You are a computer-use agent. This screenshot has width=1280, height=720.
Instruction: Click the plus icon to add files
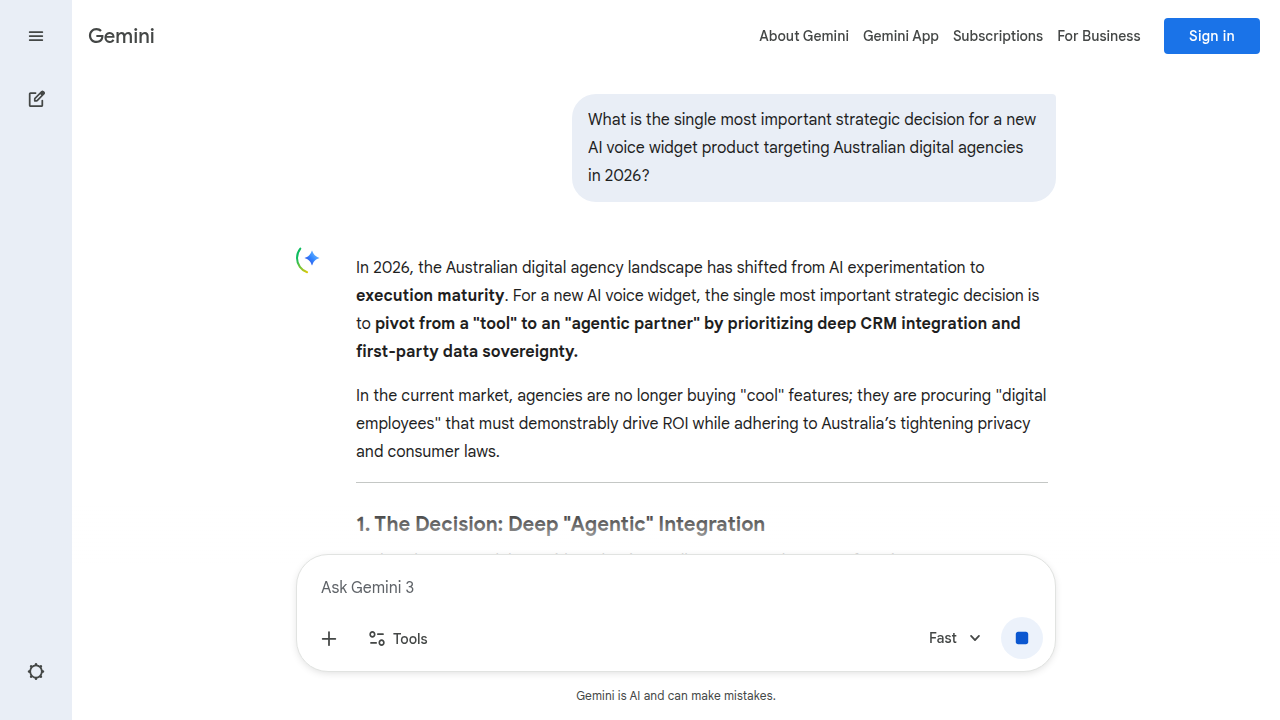click(329, 639)
